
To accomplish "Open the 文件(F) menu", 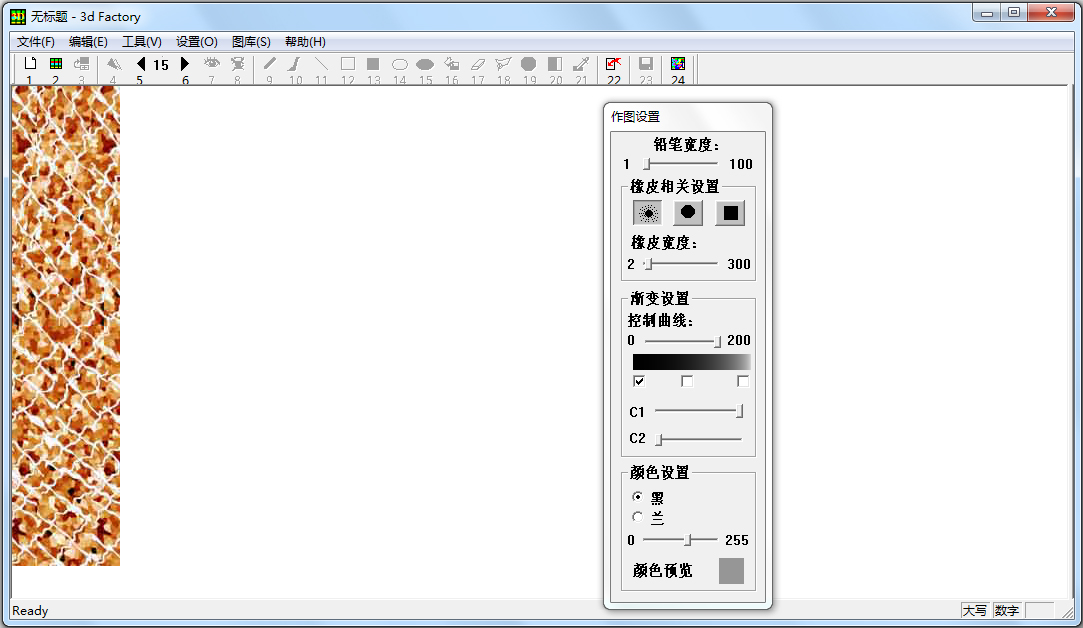I will pos(36,41).
